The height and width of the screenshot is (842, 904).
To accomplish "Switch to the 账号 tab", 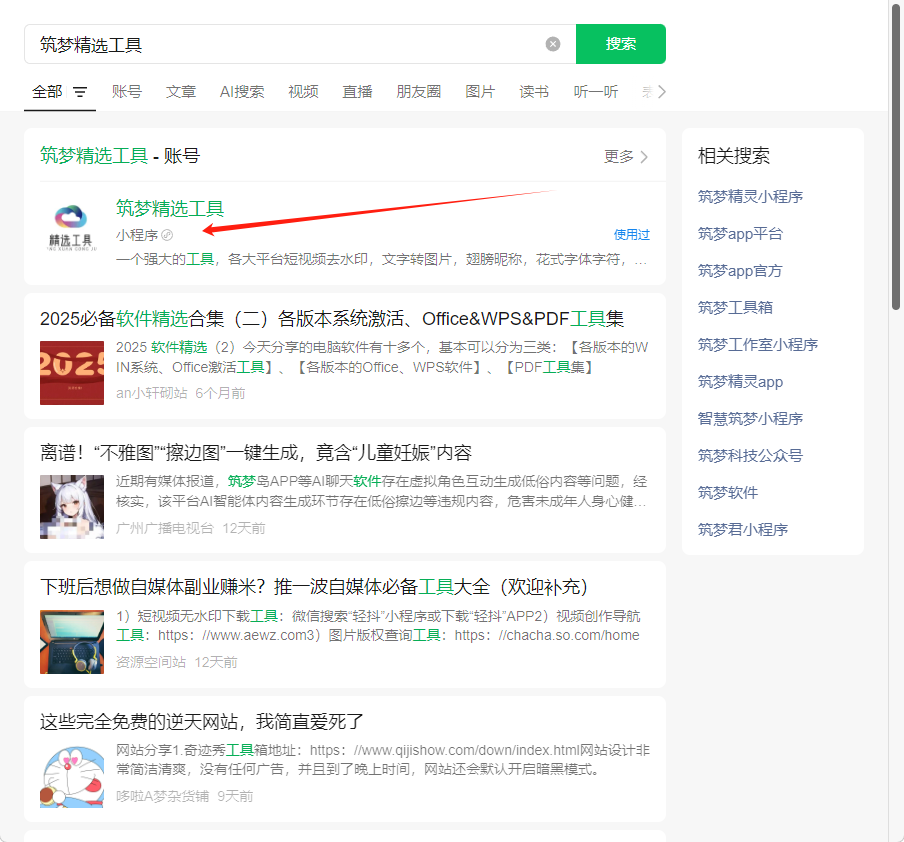I will coord(127,92).
